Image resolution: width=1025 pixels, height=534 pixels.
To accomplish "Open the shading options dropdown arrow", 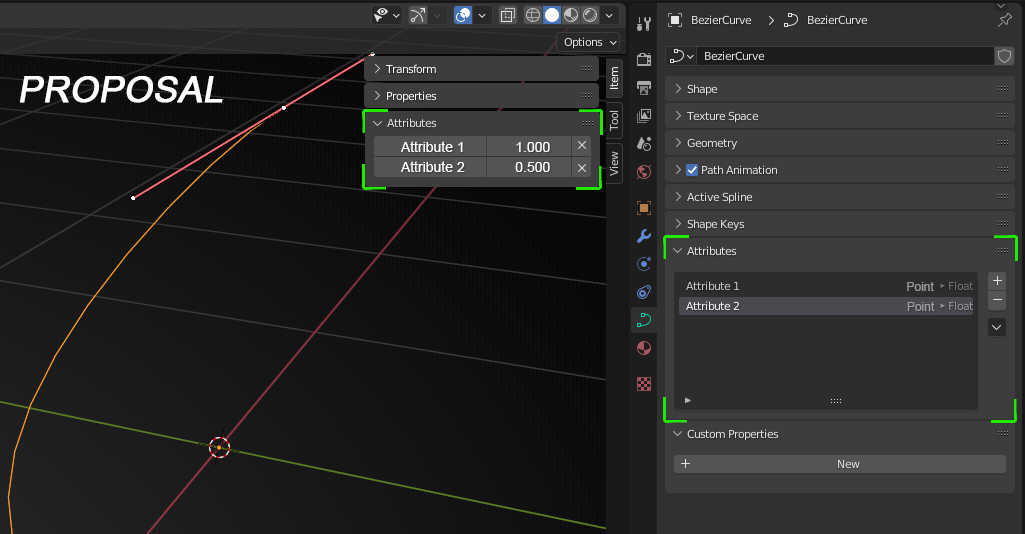I will click(609, 14).
